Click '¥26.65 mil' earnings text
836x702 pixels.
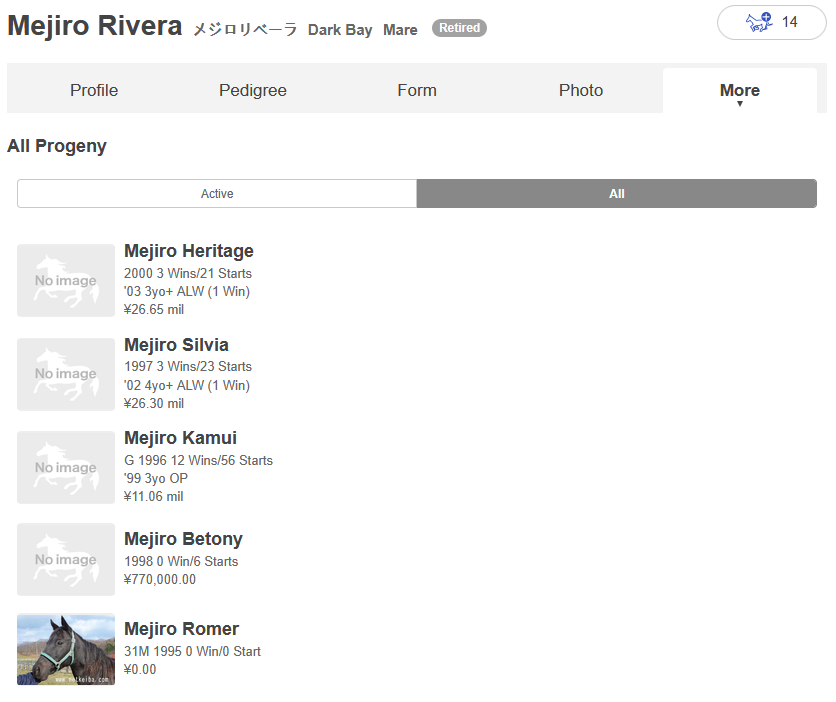click(x=154, y=310)
